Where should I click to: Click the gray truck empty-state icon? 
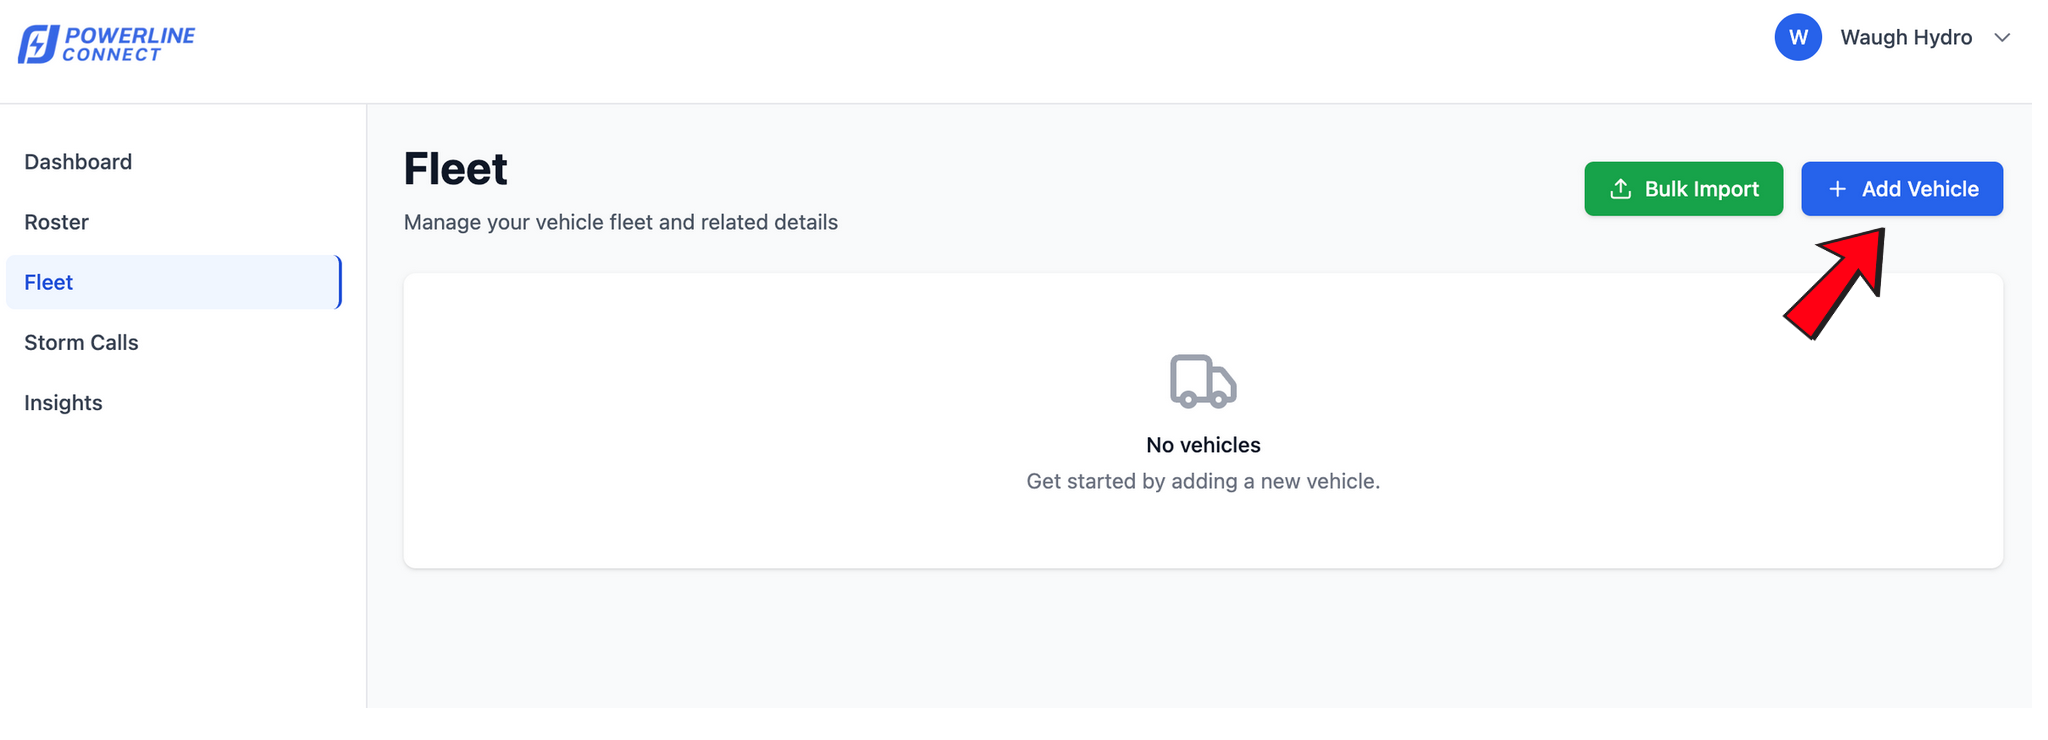click(x=1202, y=381)
